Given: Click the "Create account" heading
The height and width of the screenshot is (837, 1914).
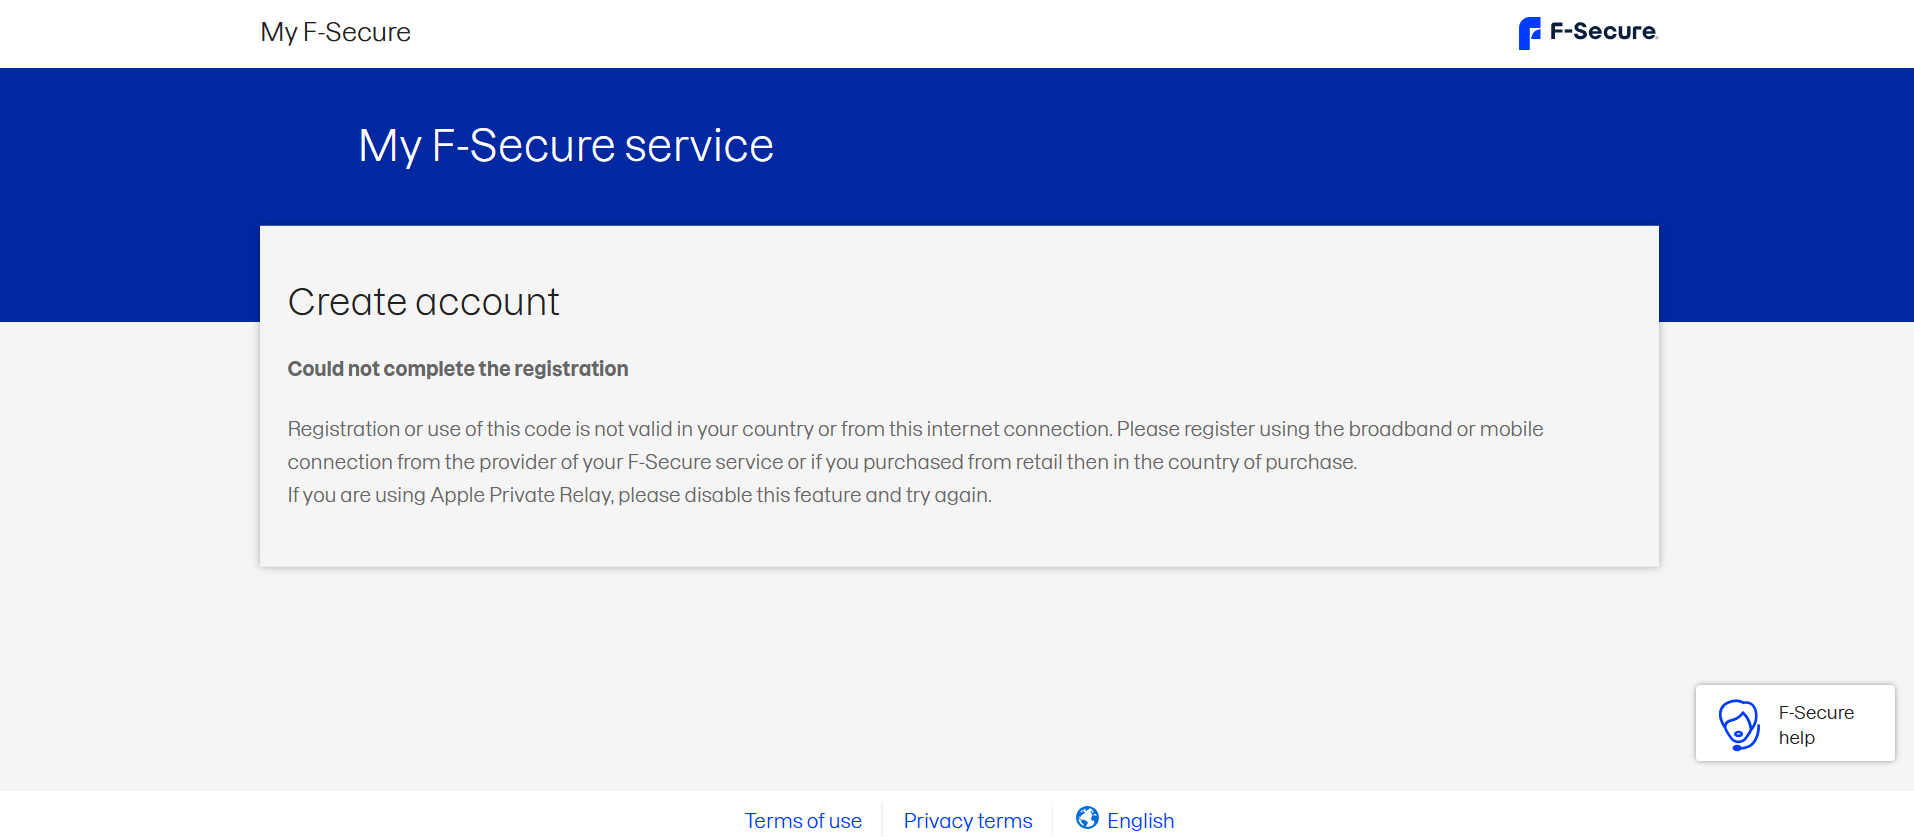Looking at the screenshot, I should (x=423, y=302).
